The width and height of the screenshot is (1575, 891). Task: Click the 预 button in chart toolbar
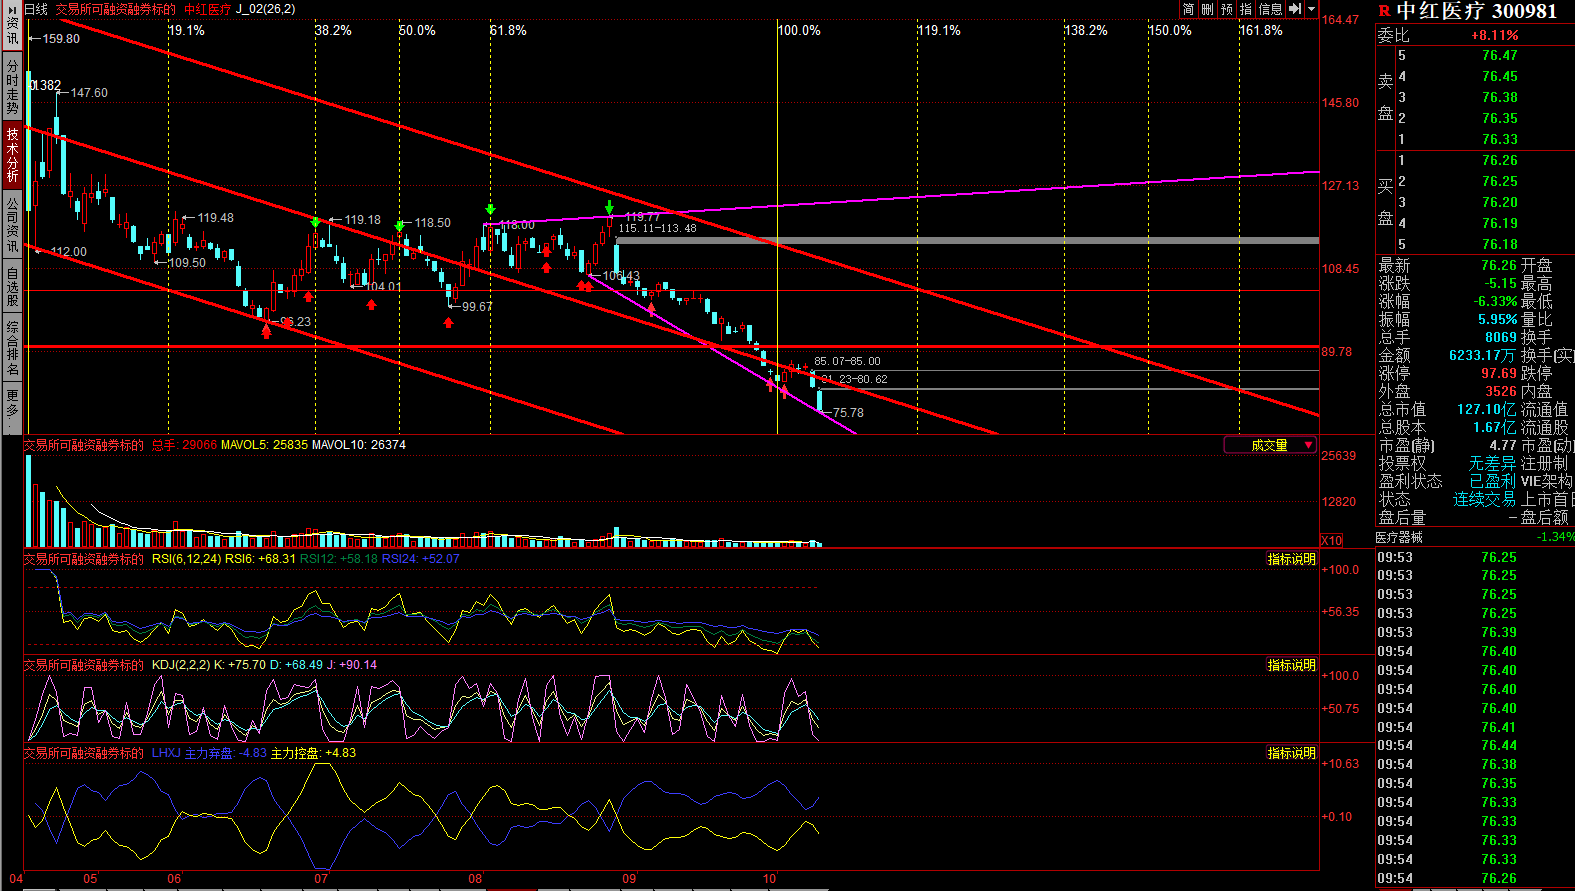1226,9
